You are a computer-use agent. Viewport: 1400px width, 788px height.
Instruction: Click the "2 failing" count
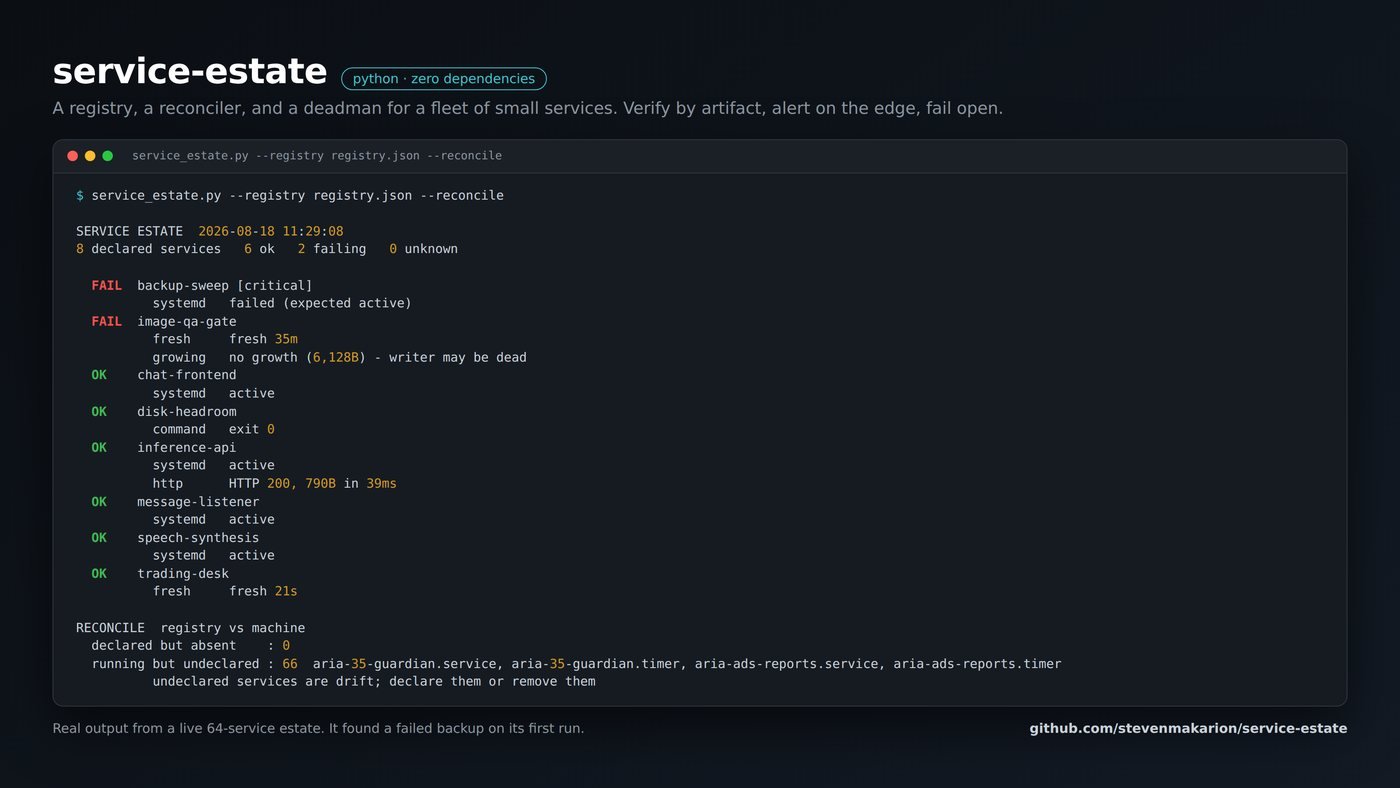click(x=332, y=249)
